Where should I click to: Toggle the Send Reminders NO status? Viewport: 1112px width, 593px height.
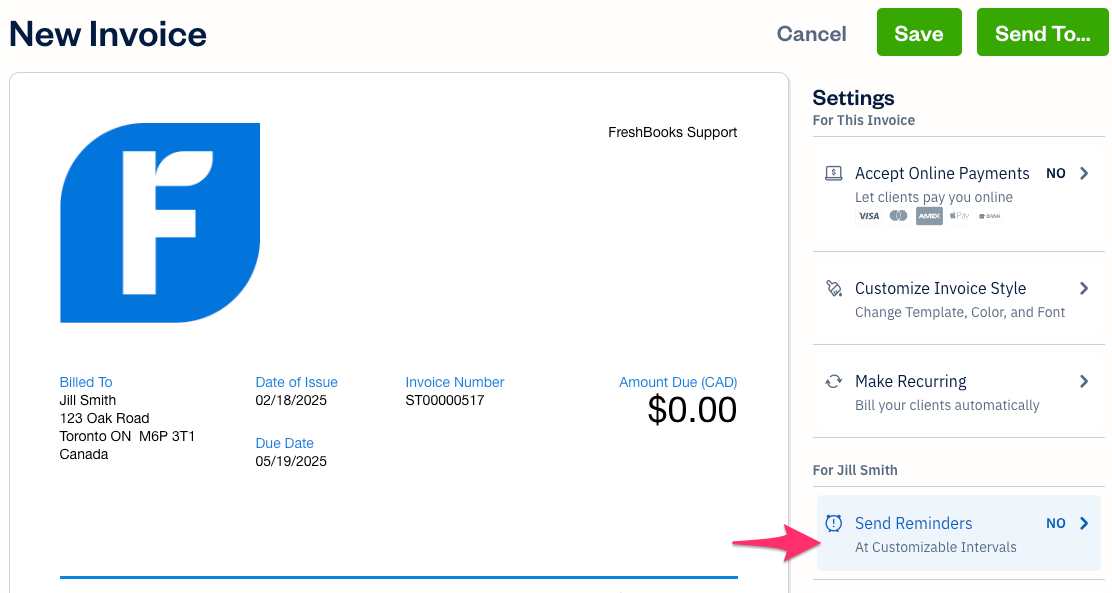[1055, 523]
